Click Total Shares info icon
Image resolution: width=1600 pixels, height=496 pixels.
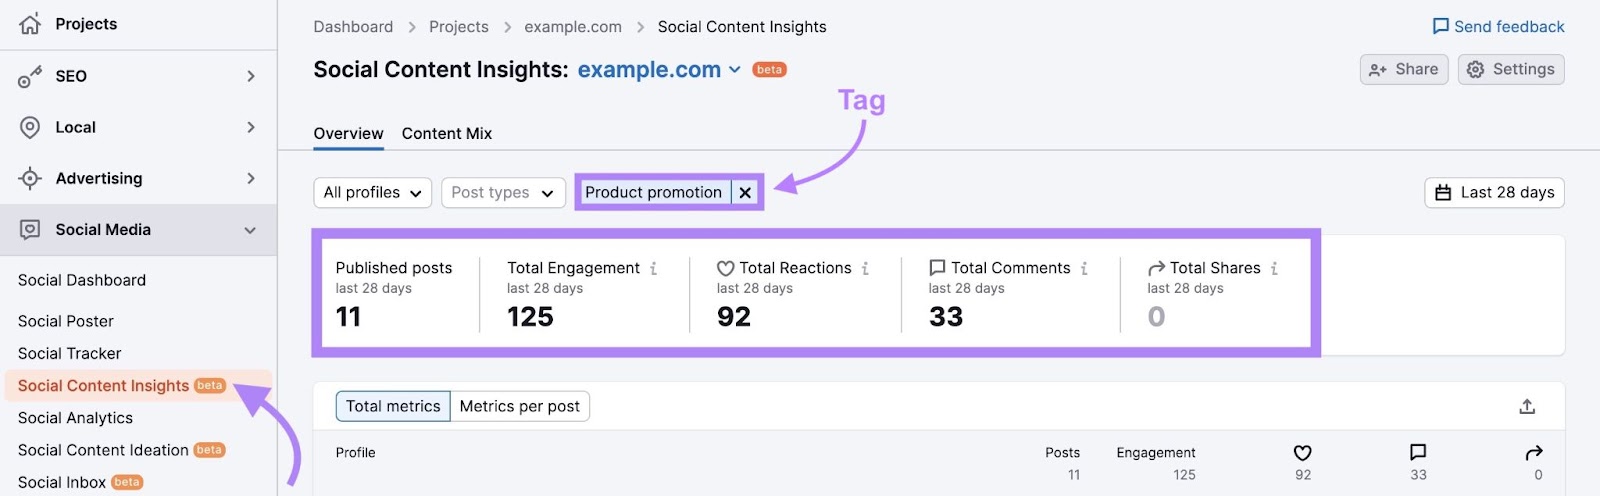tap(1274, 268)
